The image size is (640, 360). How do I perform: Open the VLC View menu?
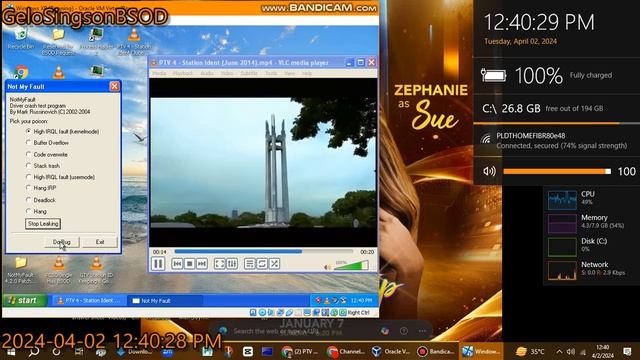(289, 73)
